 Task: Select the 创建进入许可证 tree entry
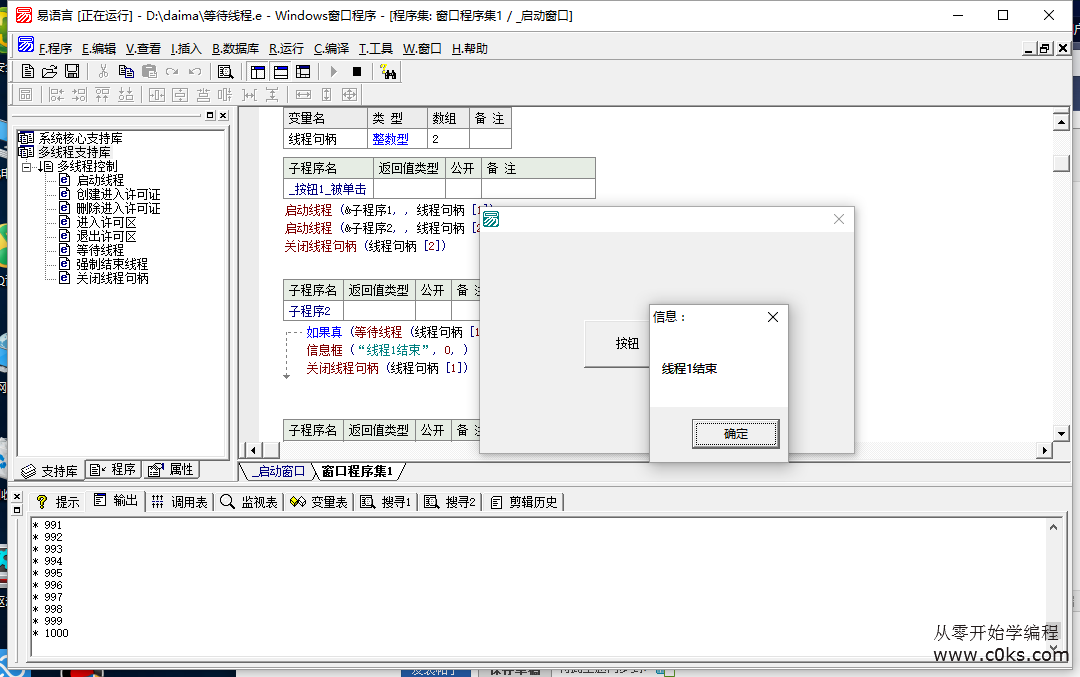[118, 195]
